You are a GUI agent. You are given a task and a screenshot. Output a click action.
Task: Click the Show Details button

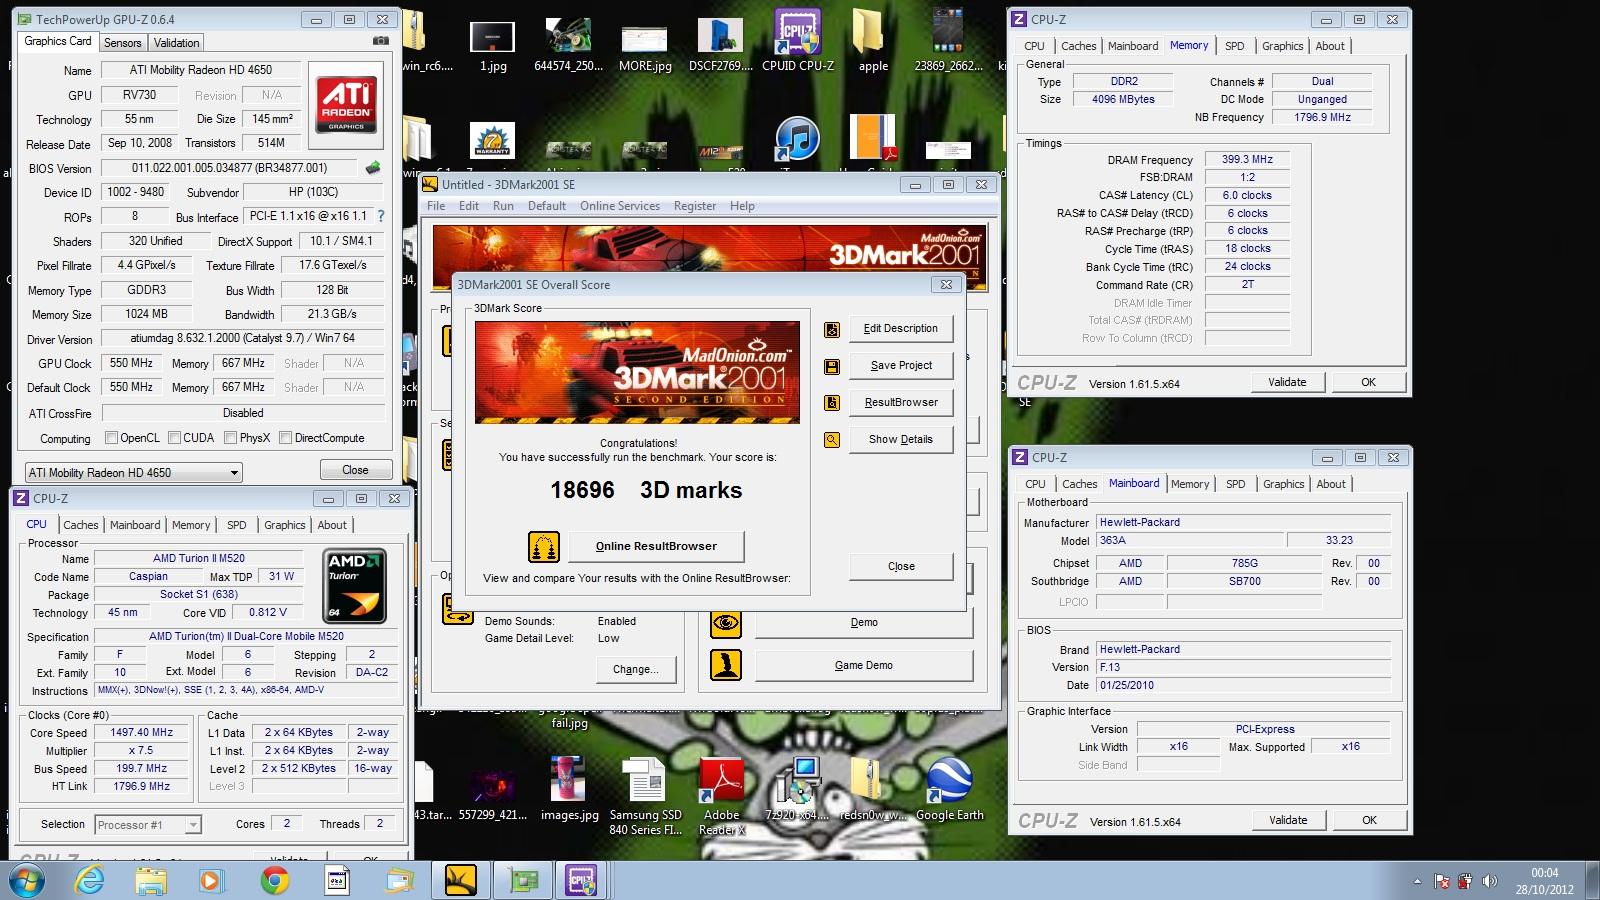click(901, 440)
